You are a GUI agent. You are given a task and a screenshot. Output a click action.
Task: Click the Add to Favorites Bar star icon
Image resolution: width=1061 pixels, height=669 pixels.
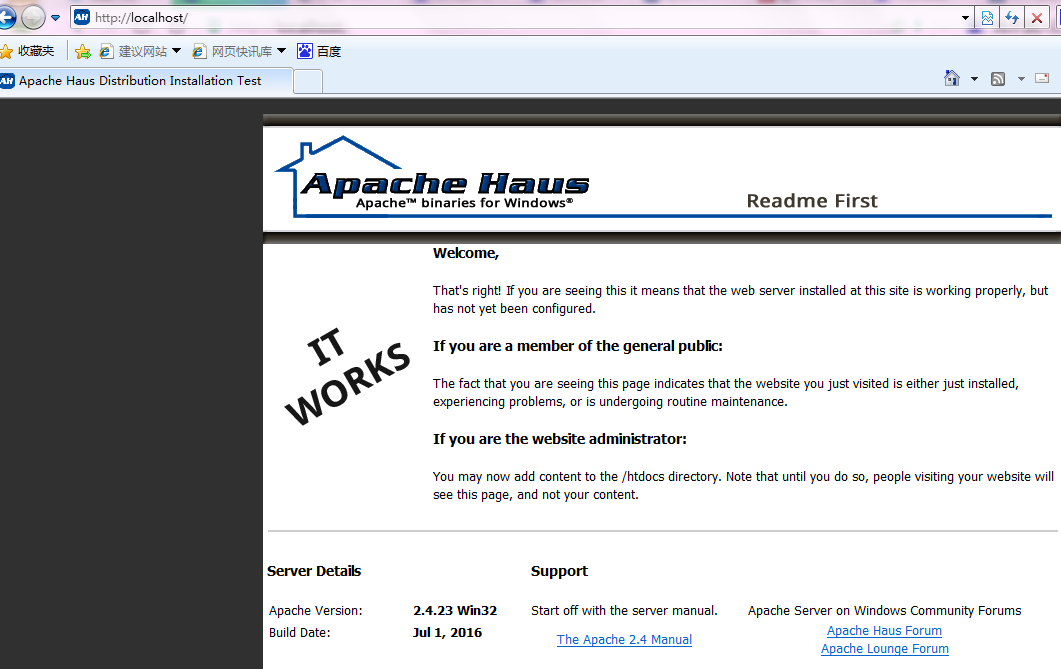pos(83,51)
